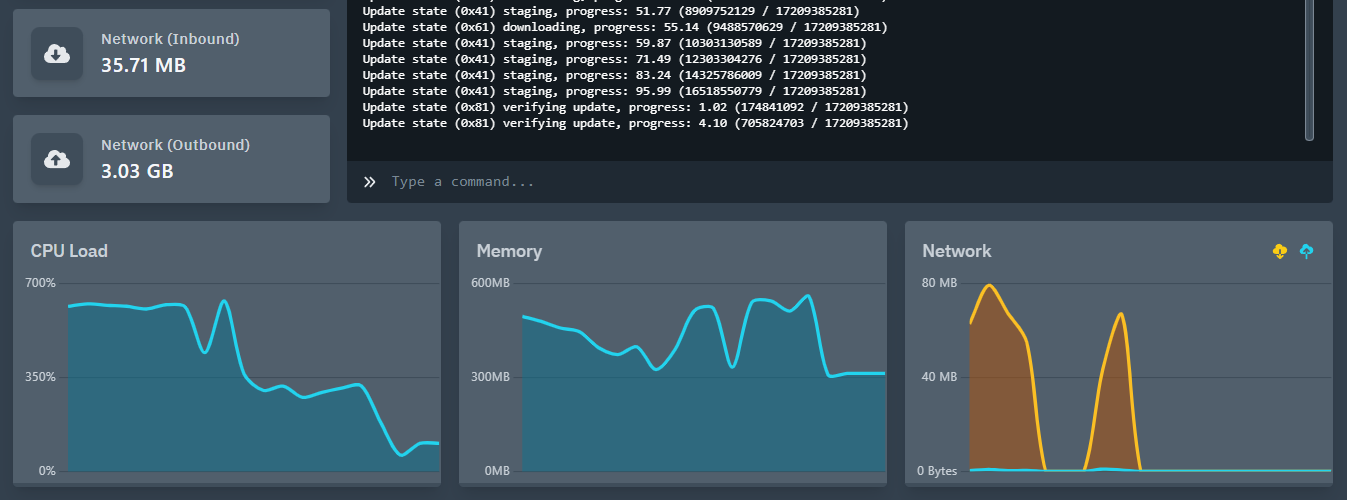Click the Network chart title
The image size is (1347, 500).
[x=957, y=251]
